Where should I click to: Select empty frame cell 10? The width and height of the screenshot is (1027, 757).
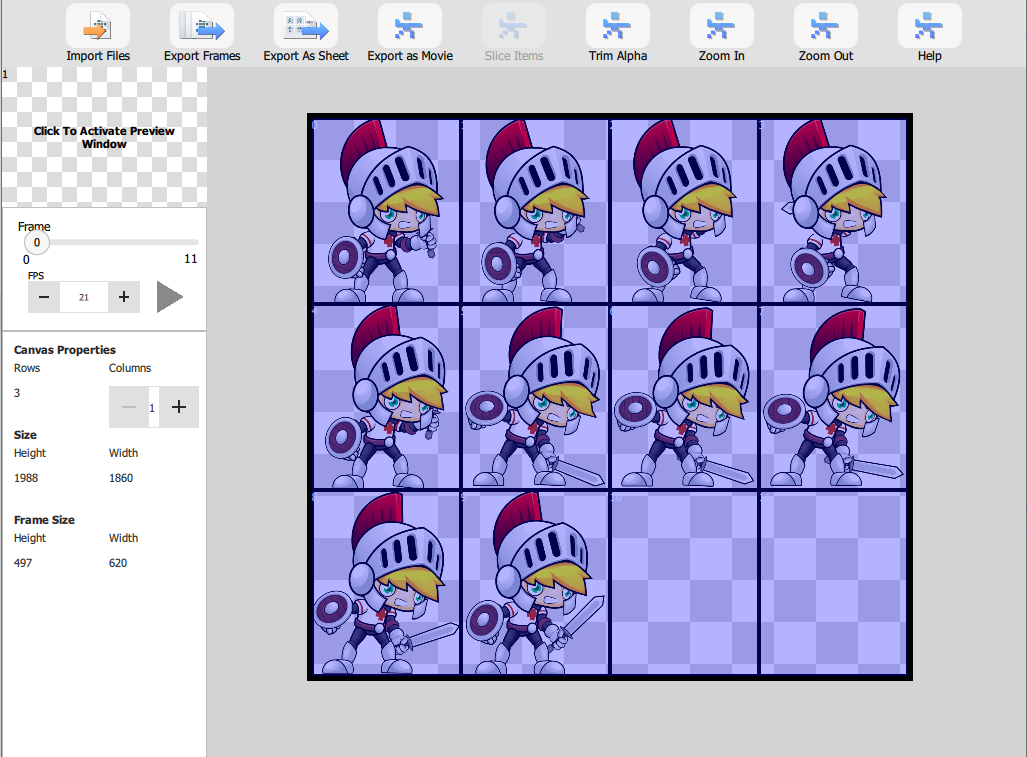684,583
